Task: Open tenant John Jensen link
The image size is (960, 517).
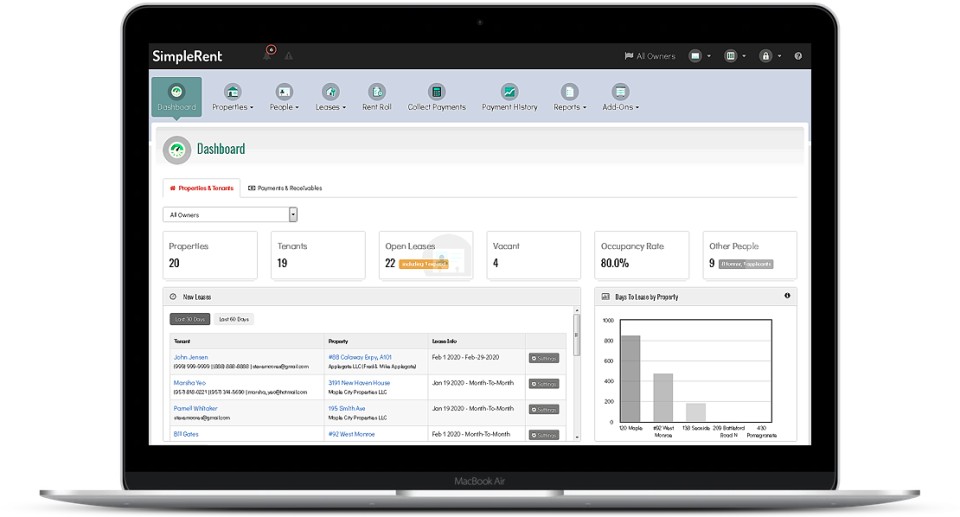Action: pyautogui.click(x=190, y=357)
